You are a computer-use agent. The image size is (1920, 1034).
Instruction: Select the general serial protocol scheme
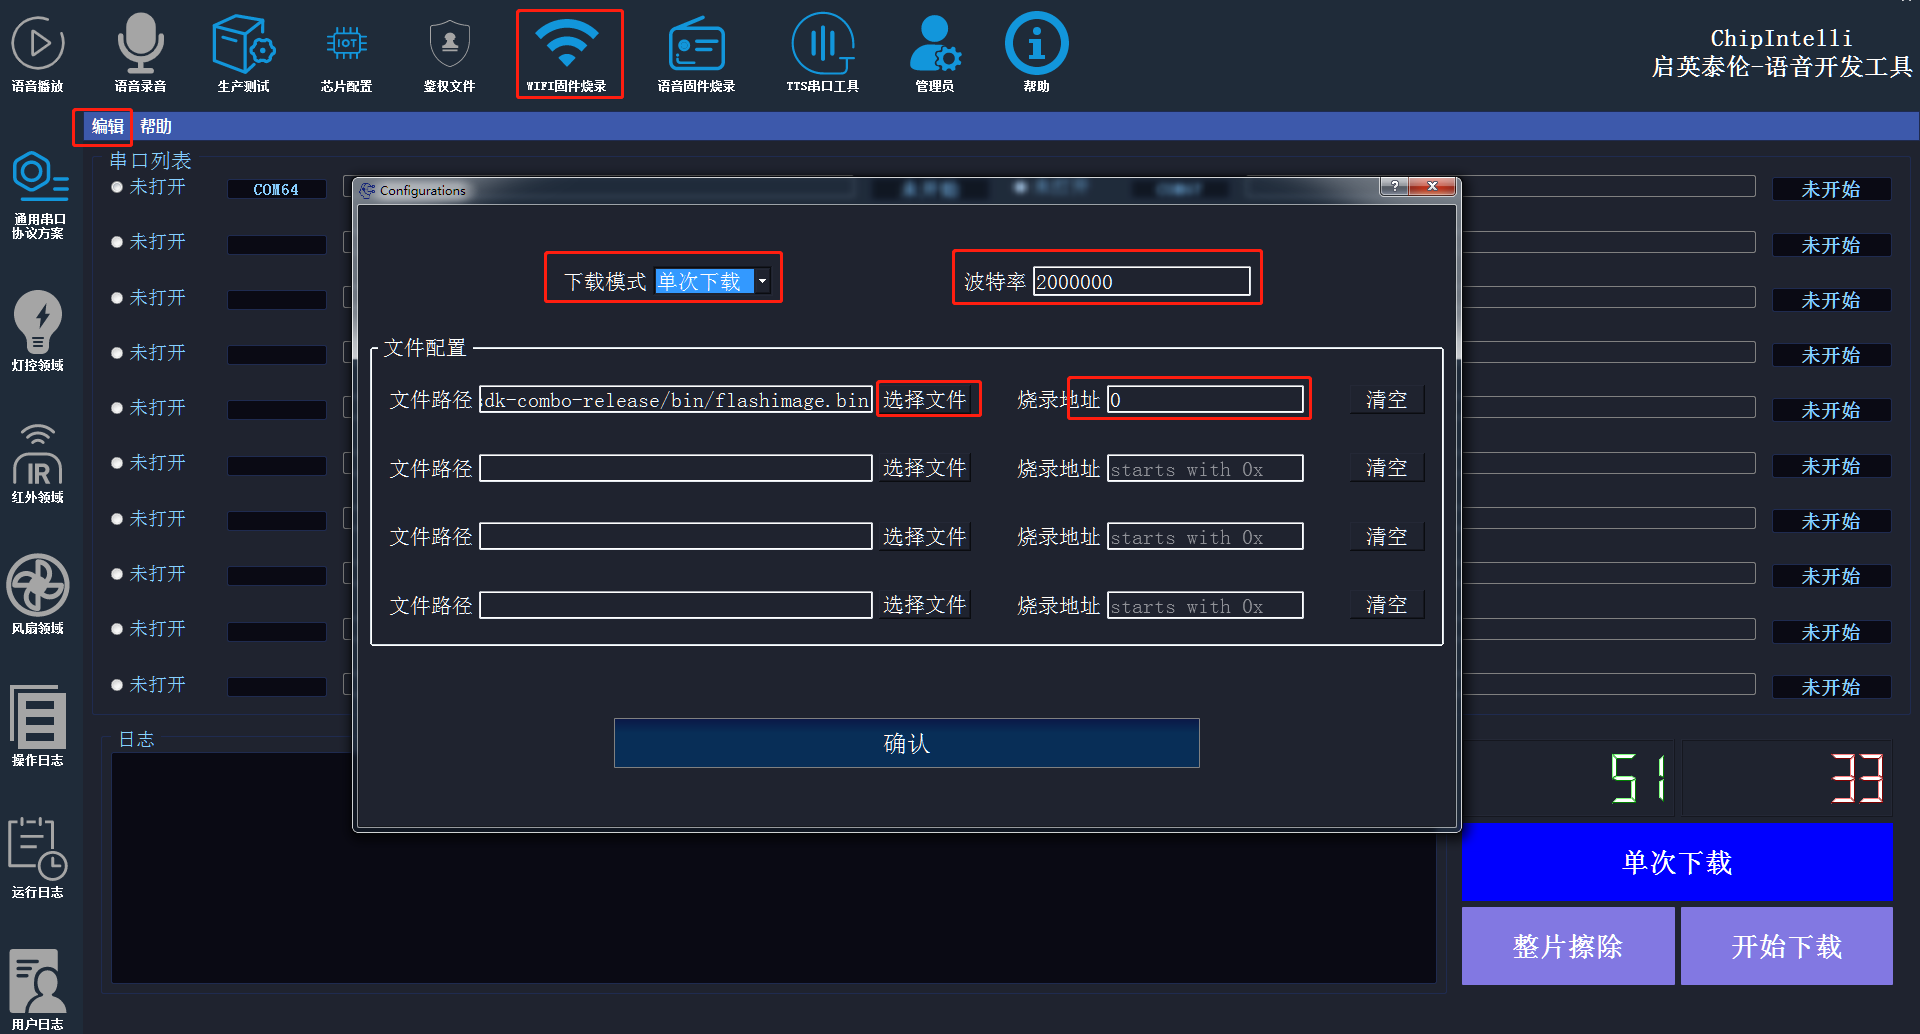38,195
